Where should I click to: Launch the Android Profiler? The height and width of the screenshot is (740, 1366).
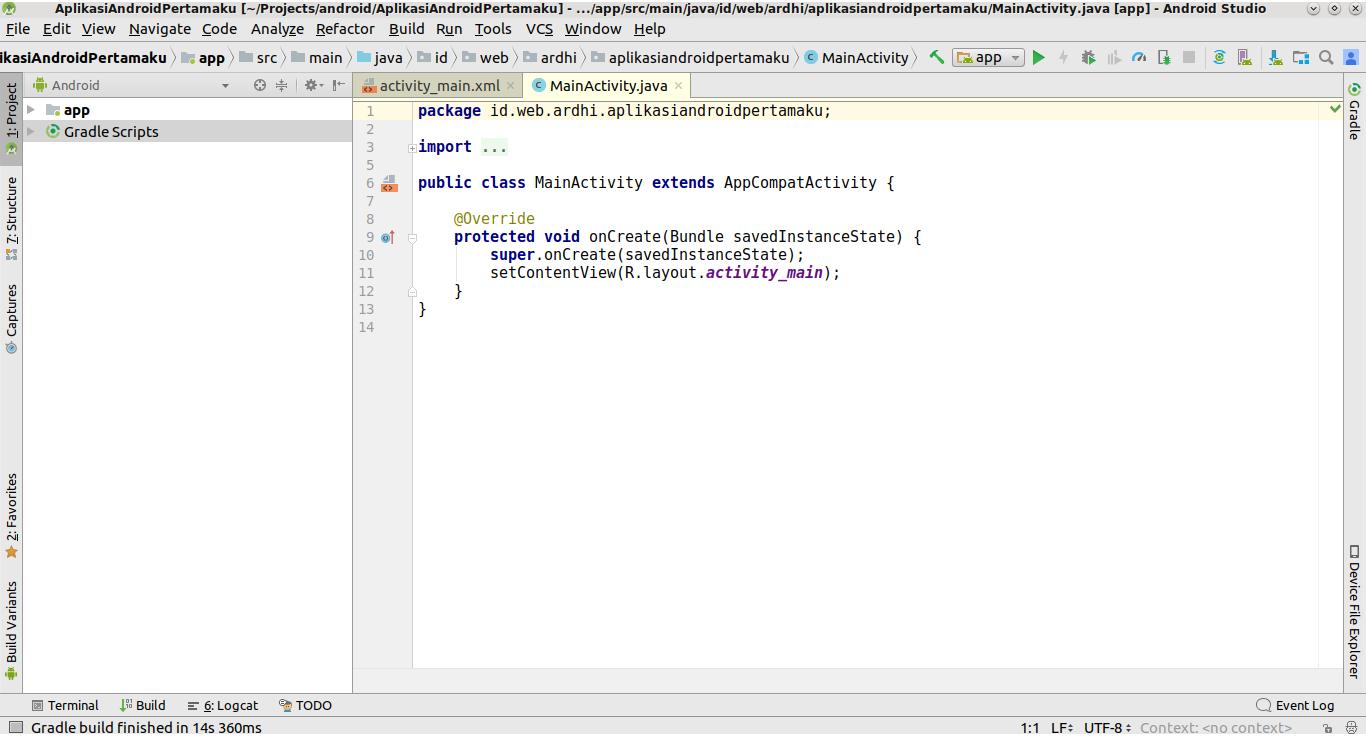[x=1138, y=57]
